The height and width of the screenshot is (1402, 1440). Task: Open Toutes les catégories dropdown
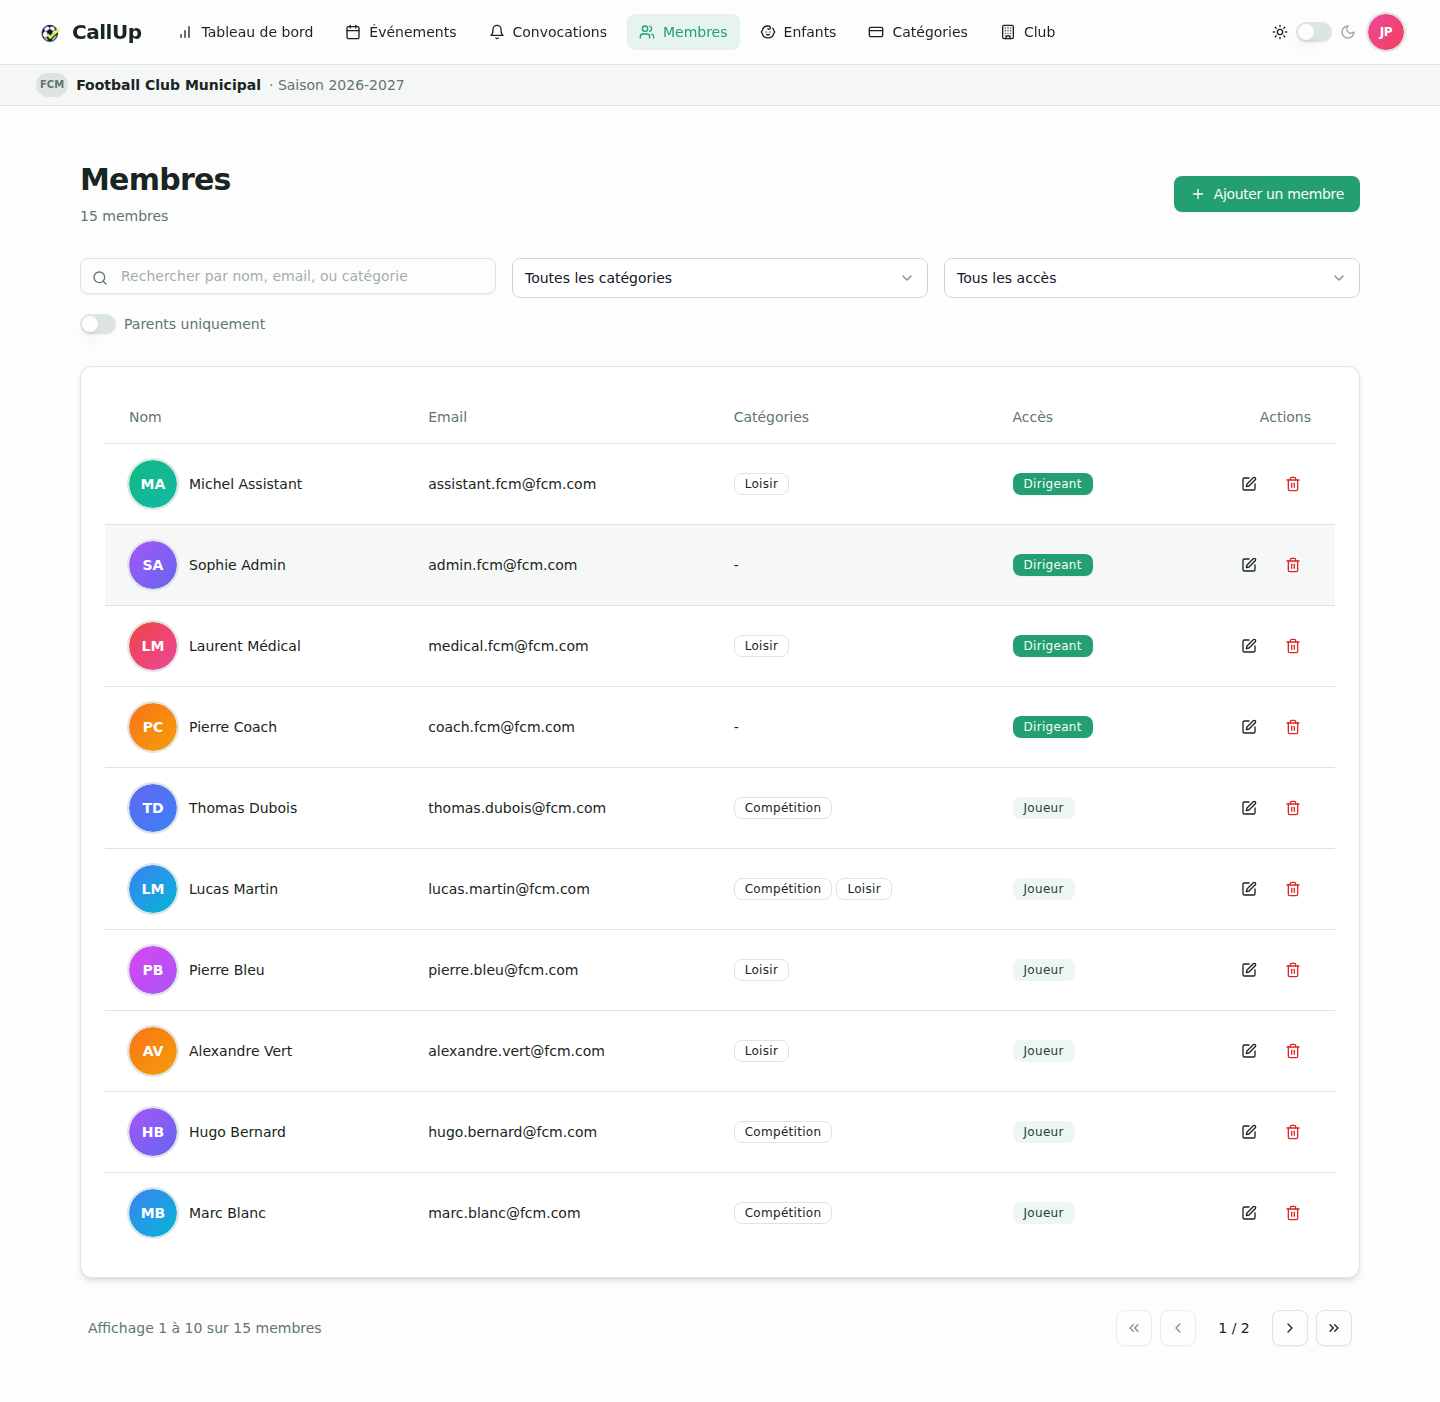(x=720, y=278)
